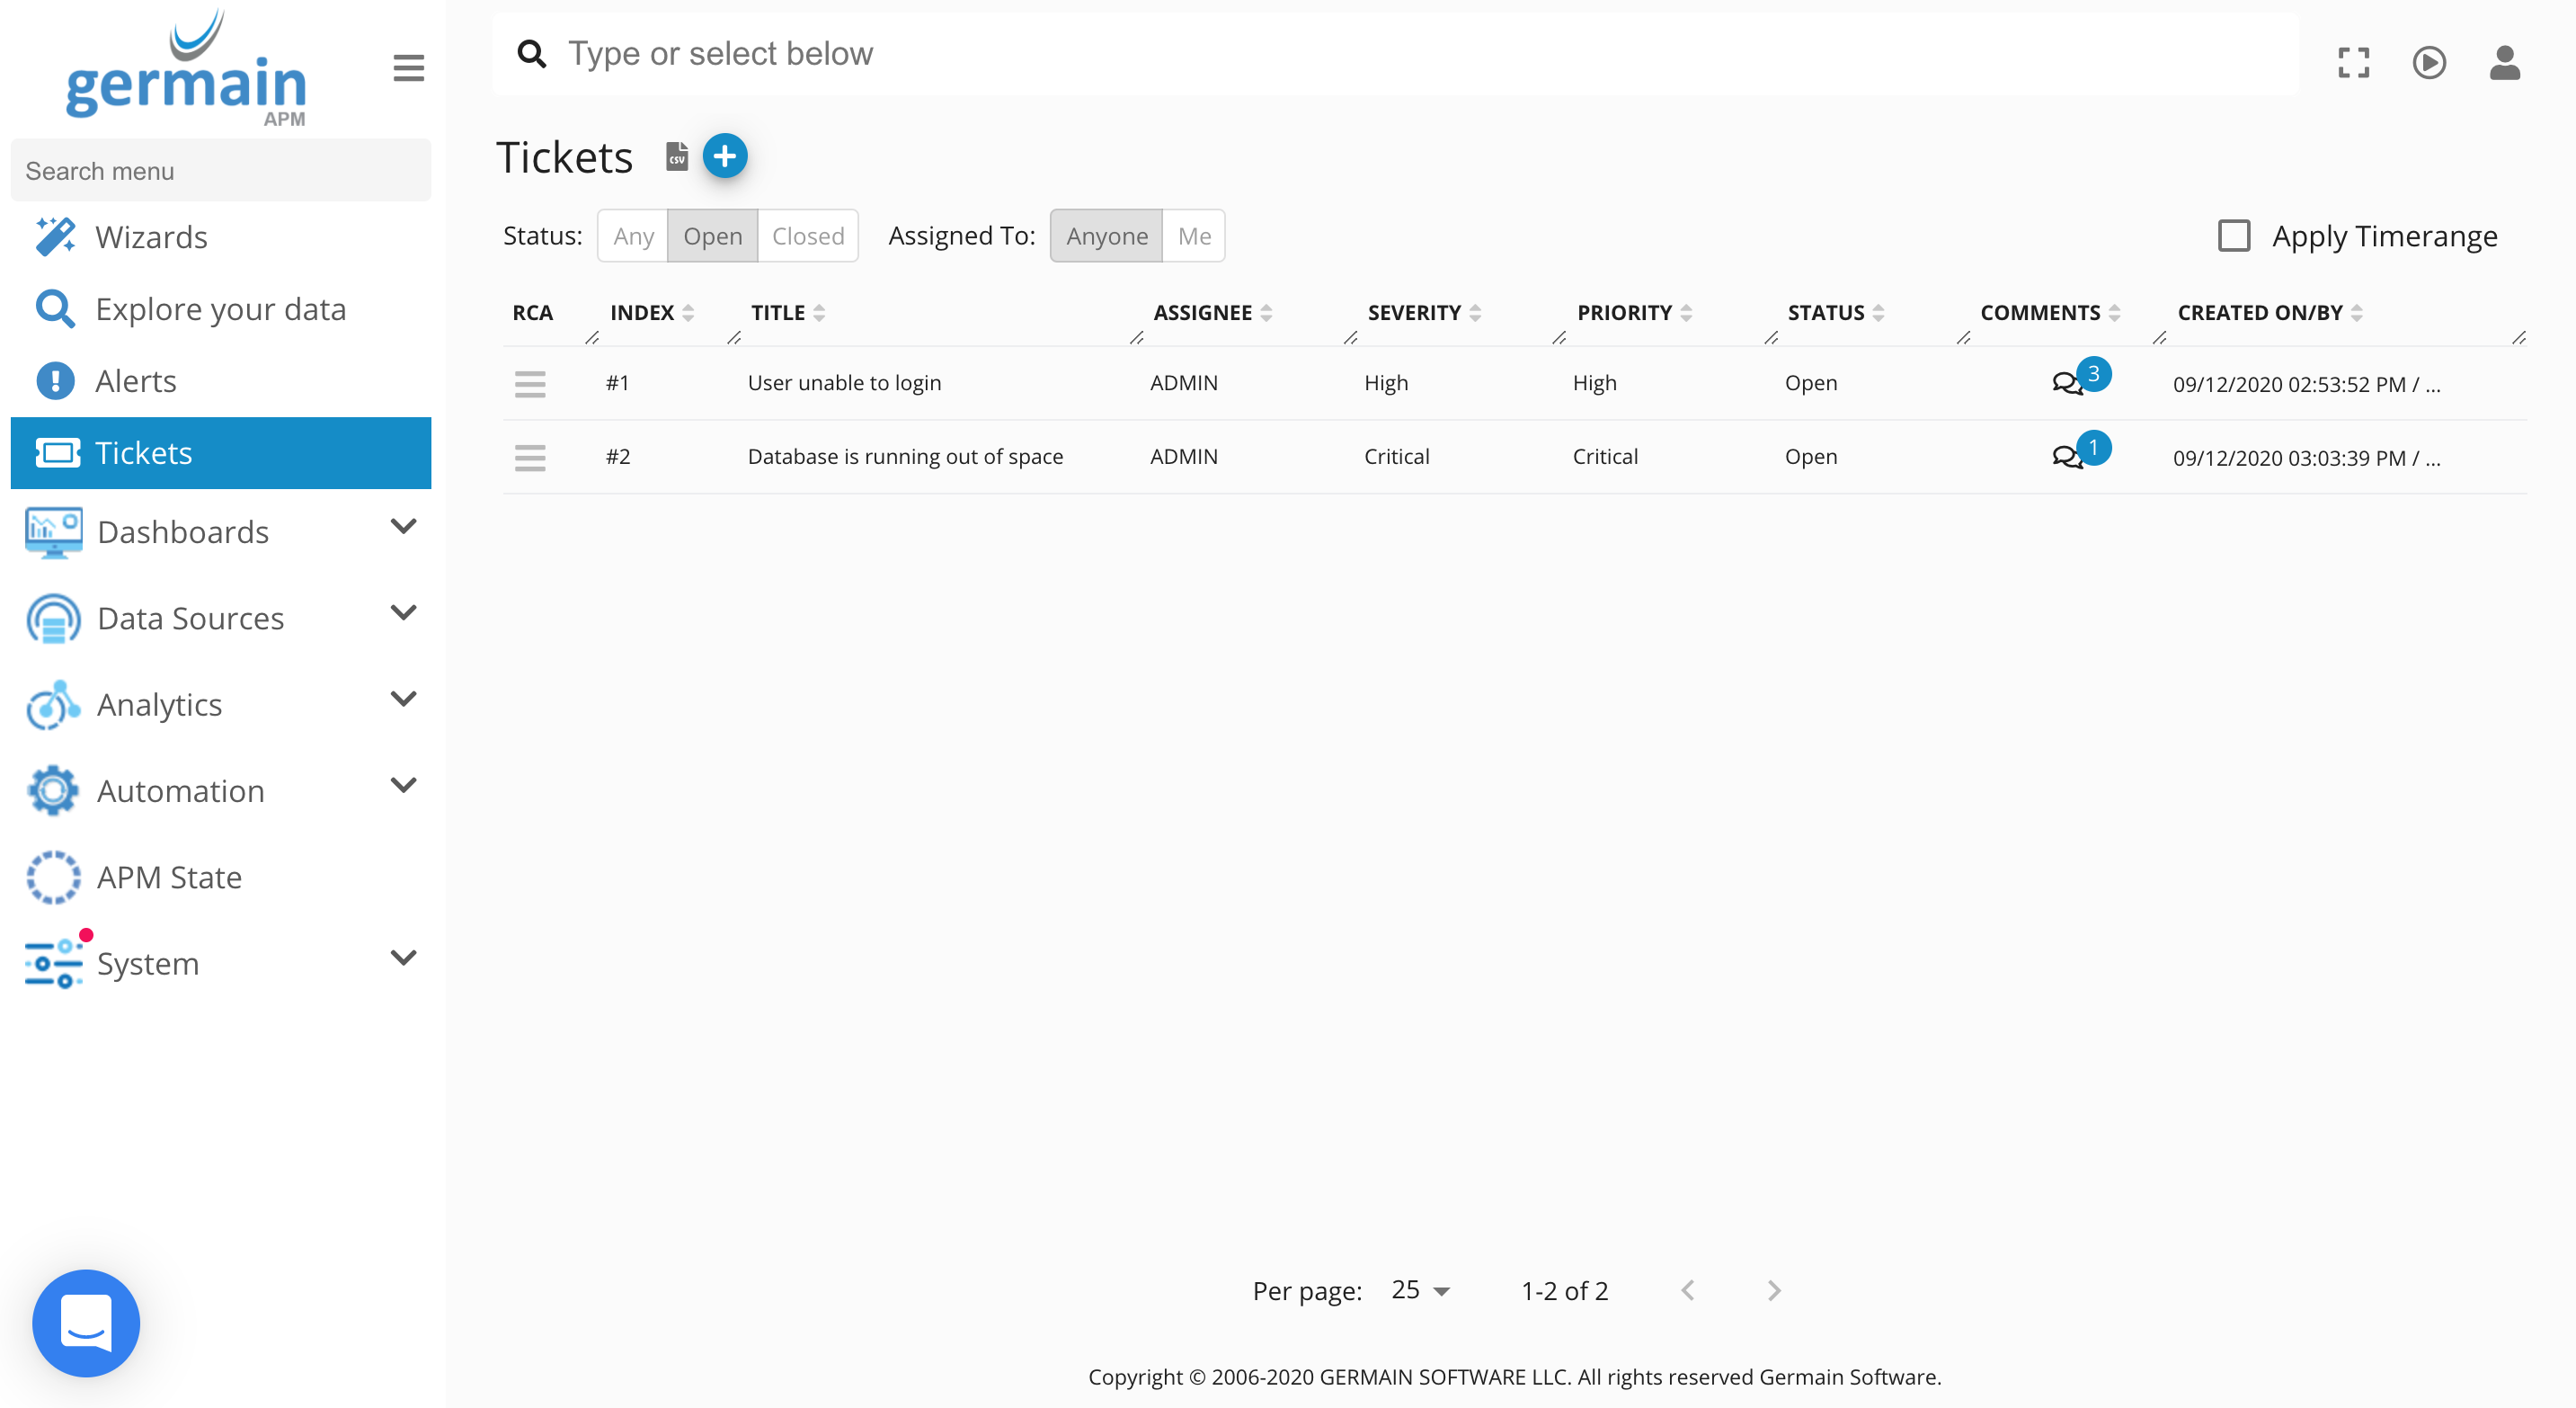Collapse the sidebar with the hamburger icon
The image size is (2576, 1408).
pos(408,68)
